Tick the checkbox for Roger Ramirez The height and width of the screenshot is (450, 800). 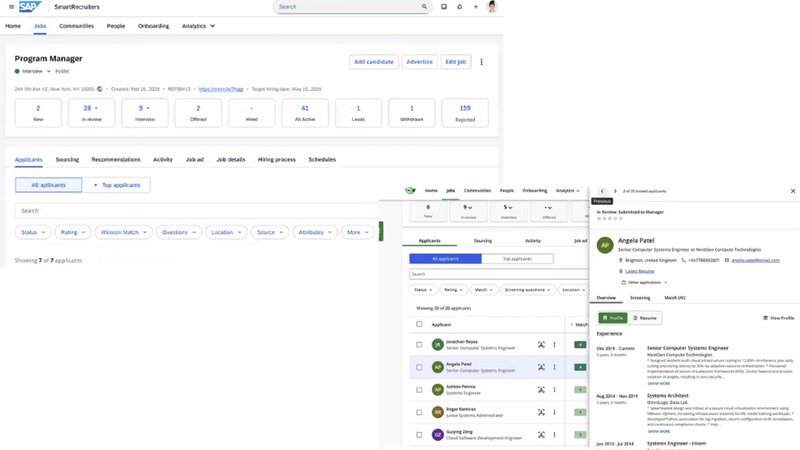(419, 412)
